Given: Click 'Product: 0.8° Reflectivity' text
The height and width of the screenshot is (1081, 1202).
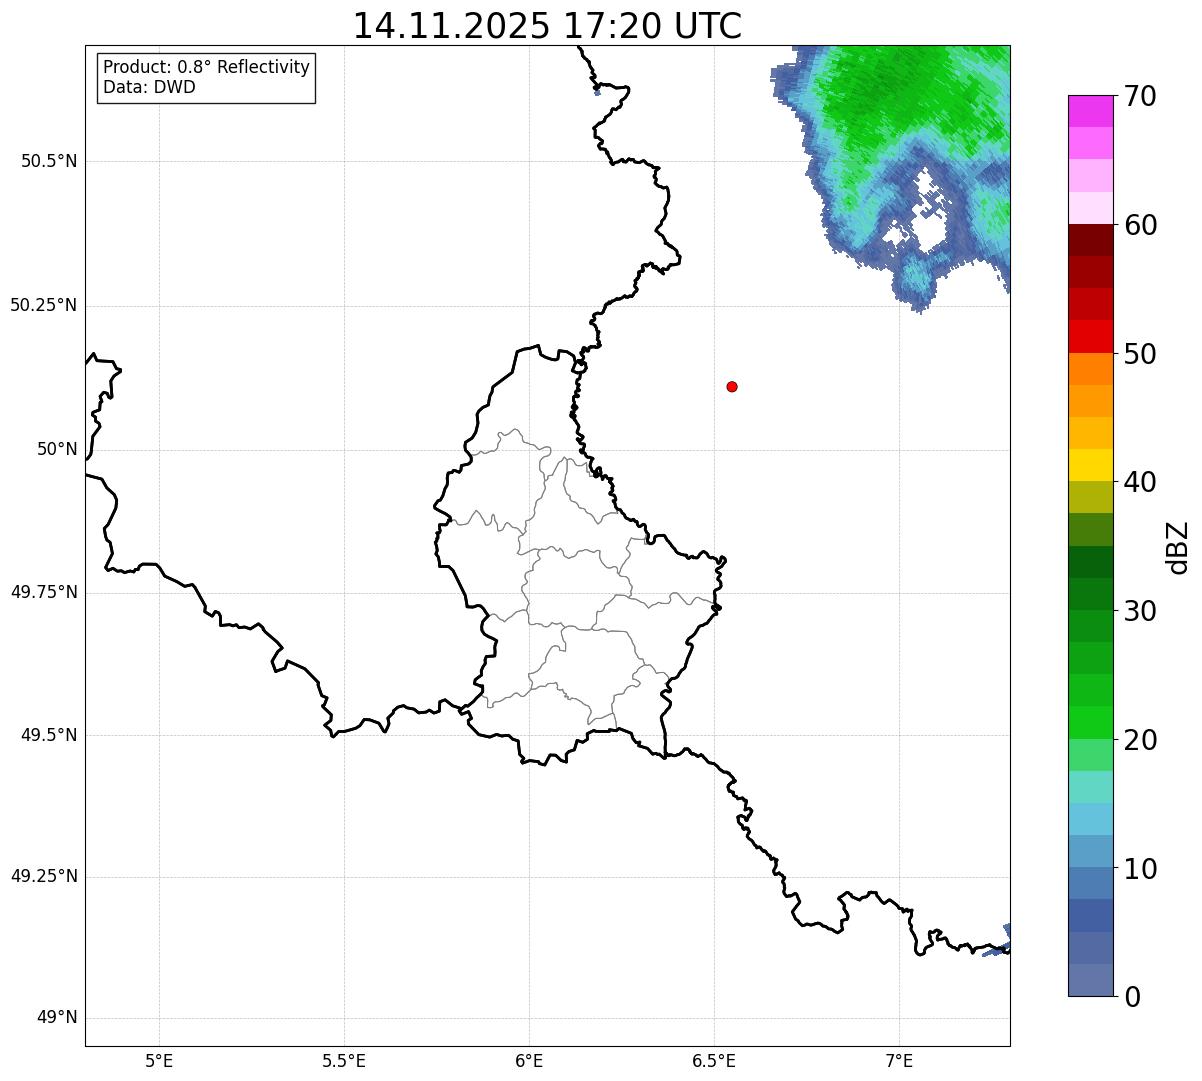Looking at the screenshot, I should 207,67.
